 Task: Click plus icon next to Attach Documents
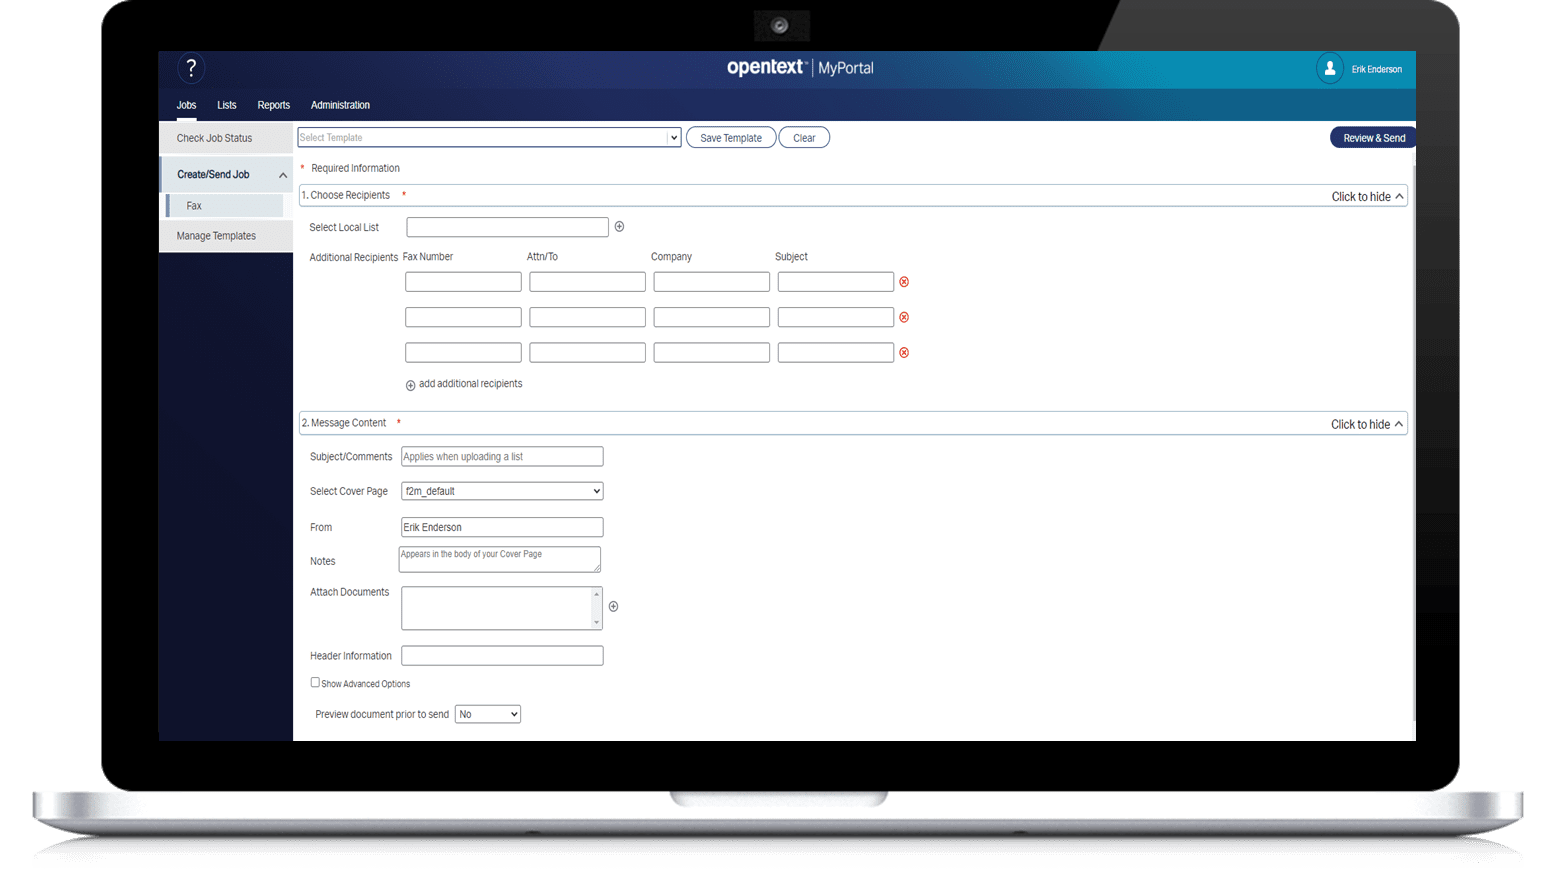pos(614,607)
